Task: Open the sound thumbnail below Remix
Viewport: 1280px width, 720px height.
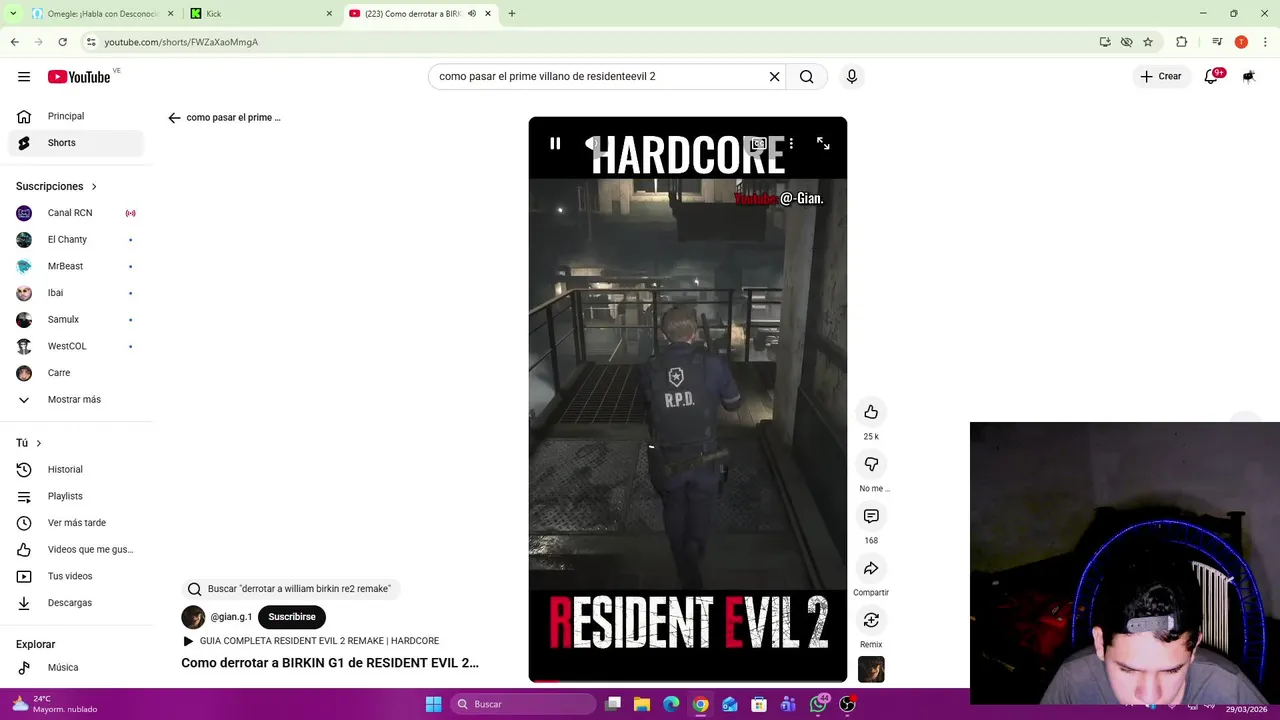Action: point(871,669)
